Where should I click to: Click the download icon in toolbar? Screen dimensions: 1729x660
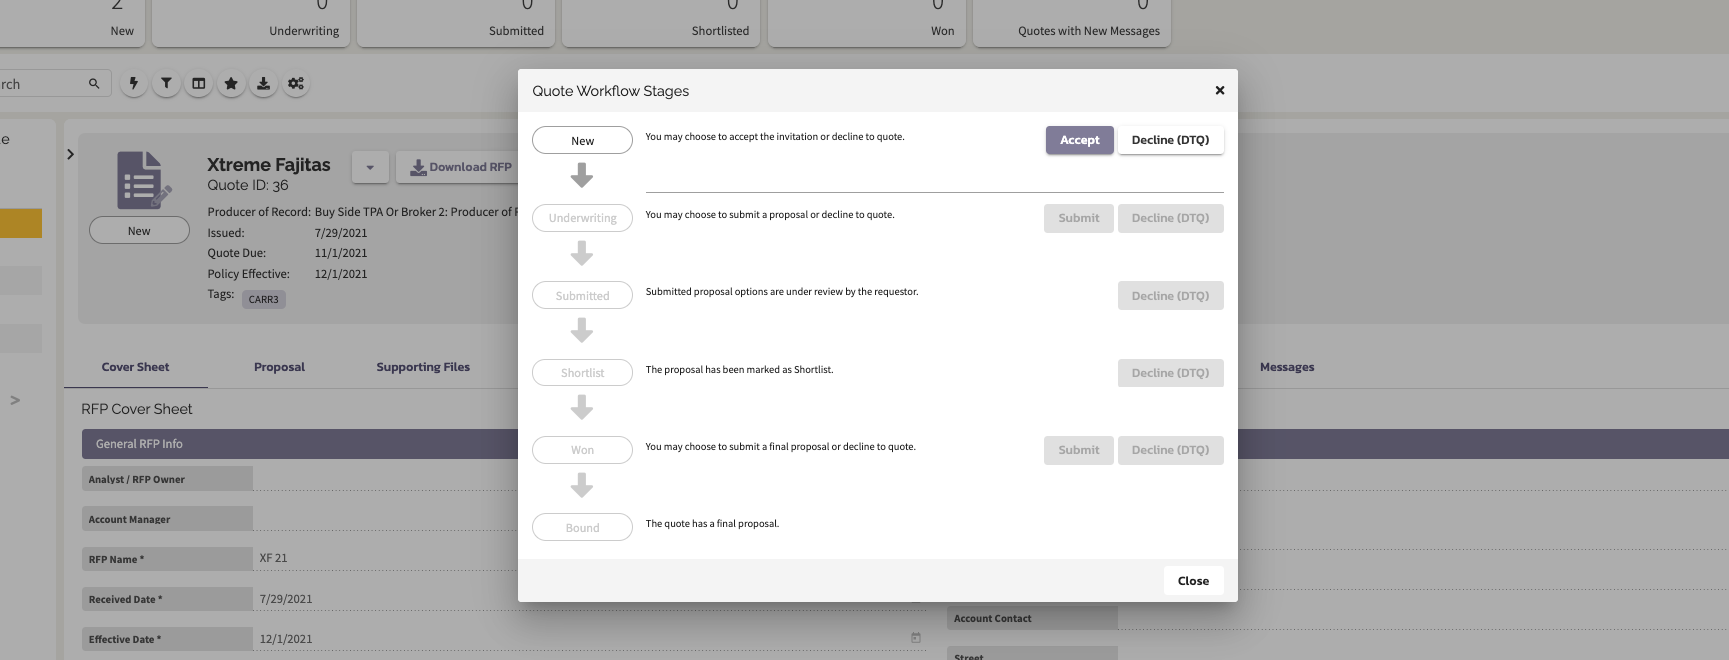coord(263,84)
